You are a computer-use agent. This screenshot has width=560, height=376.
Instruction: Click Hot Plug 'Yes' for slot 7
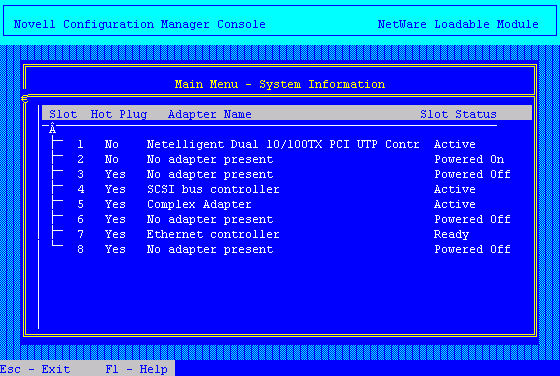tap(115, 234)
